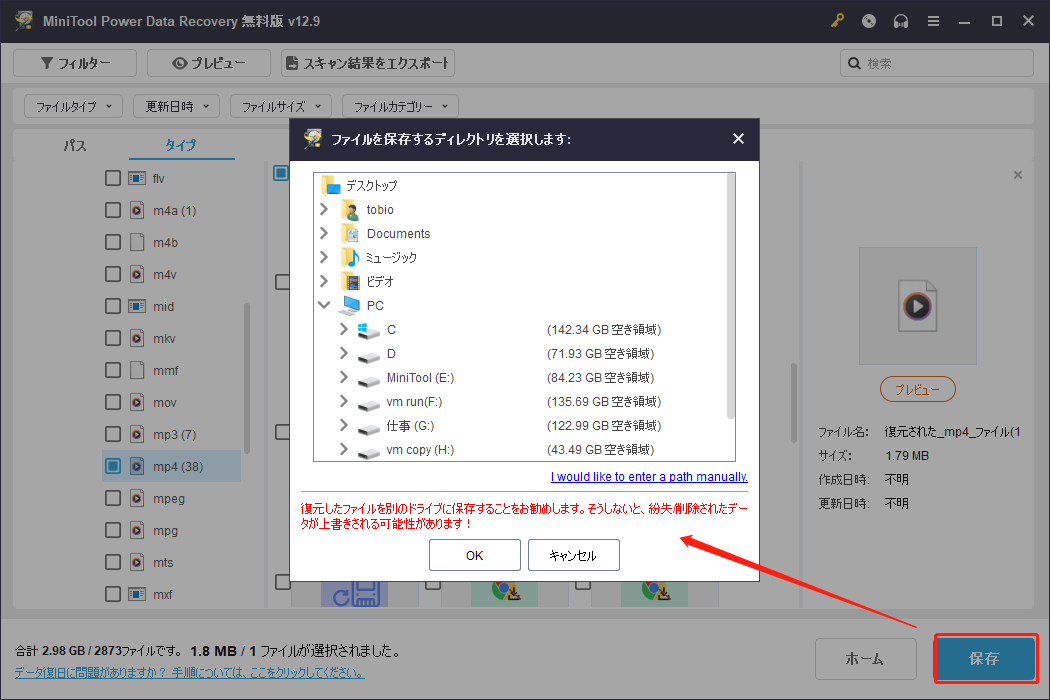The image size is (1050, 700).
Task: Click the key registration icon in title bar
Action: click(x=837, y=21)
